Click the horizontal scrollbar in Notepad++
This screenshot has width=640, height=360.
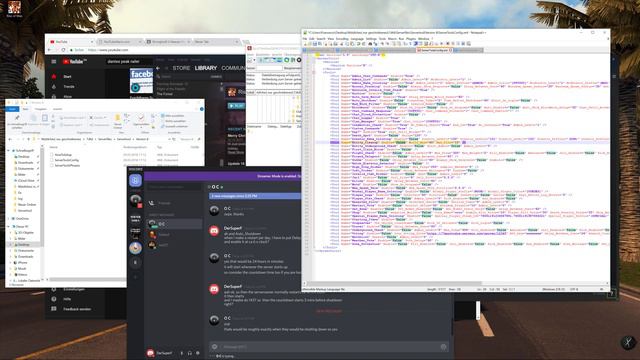[x=395, y=283]
